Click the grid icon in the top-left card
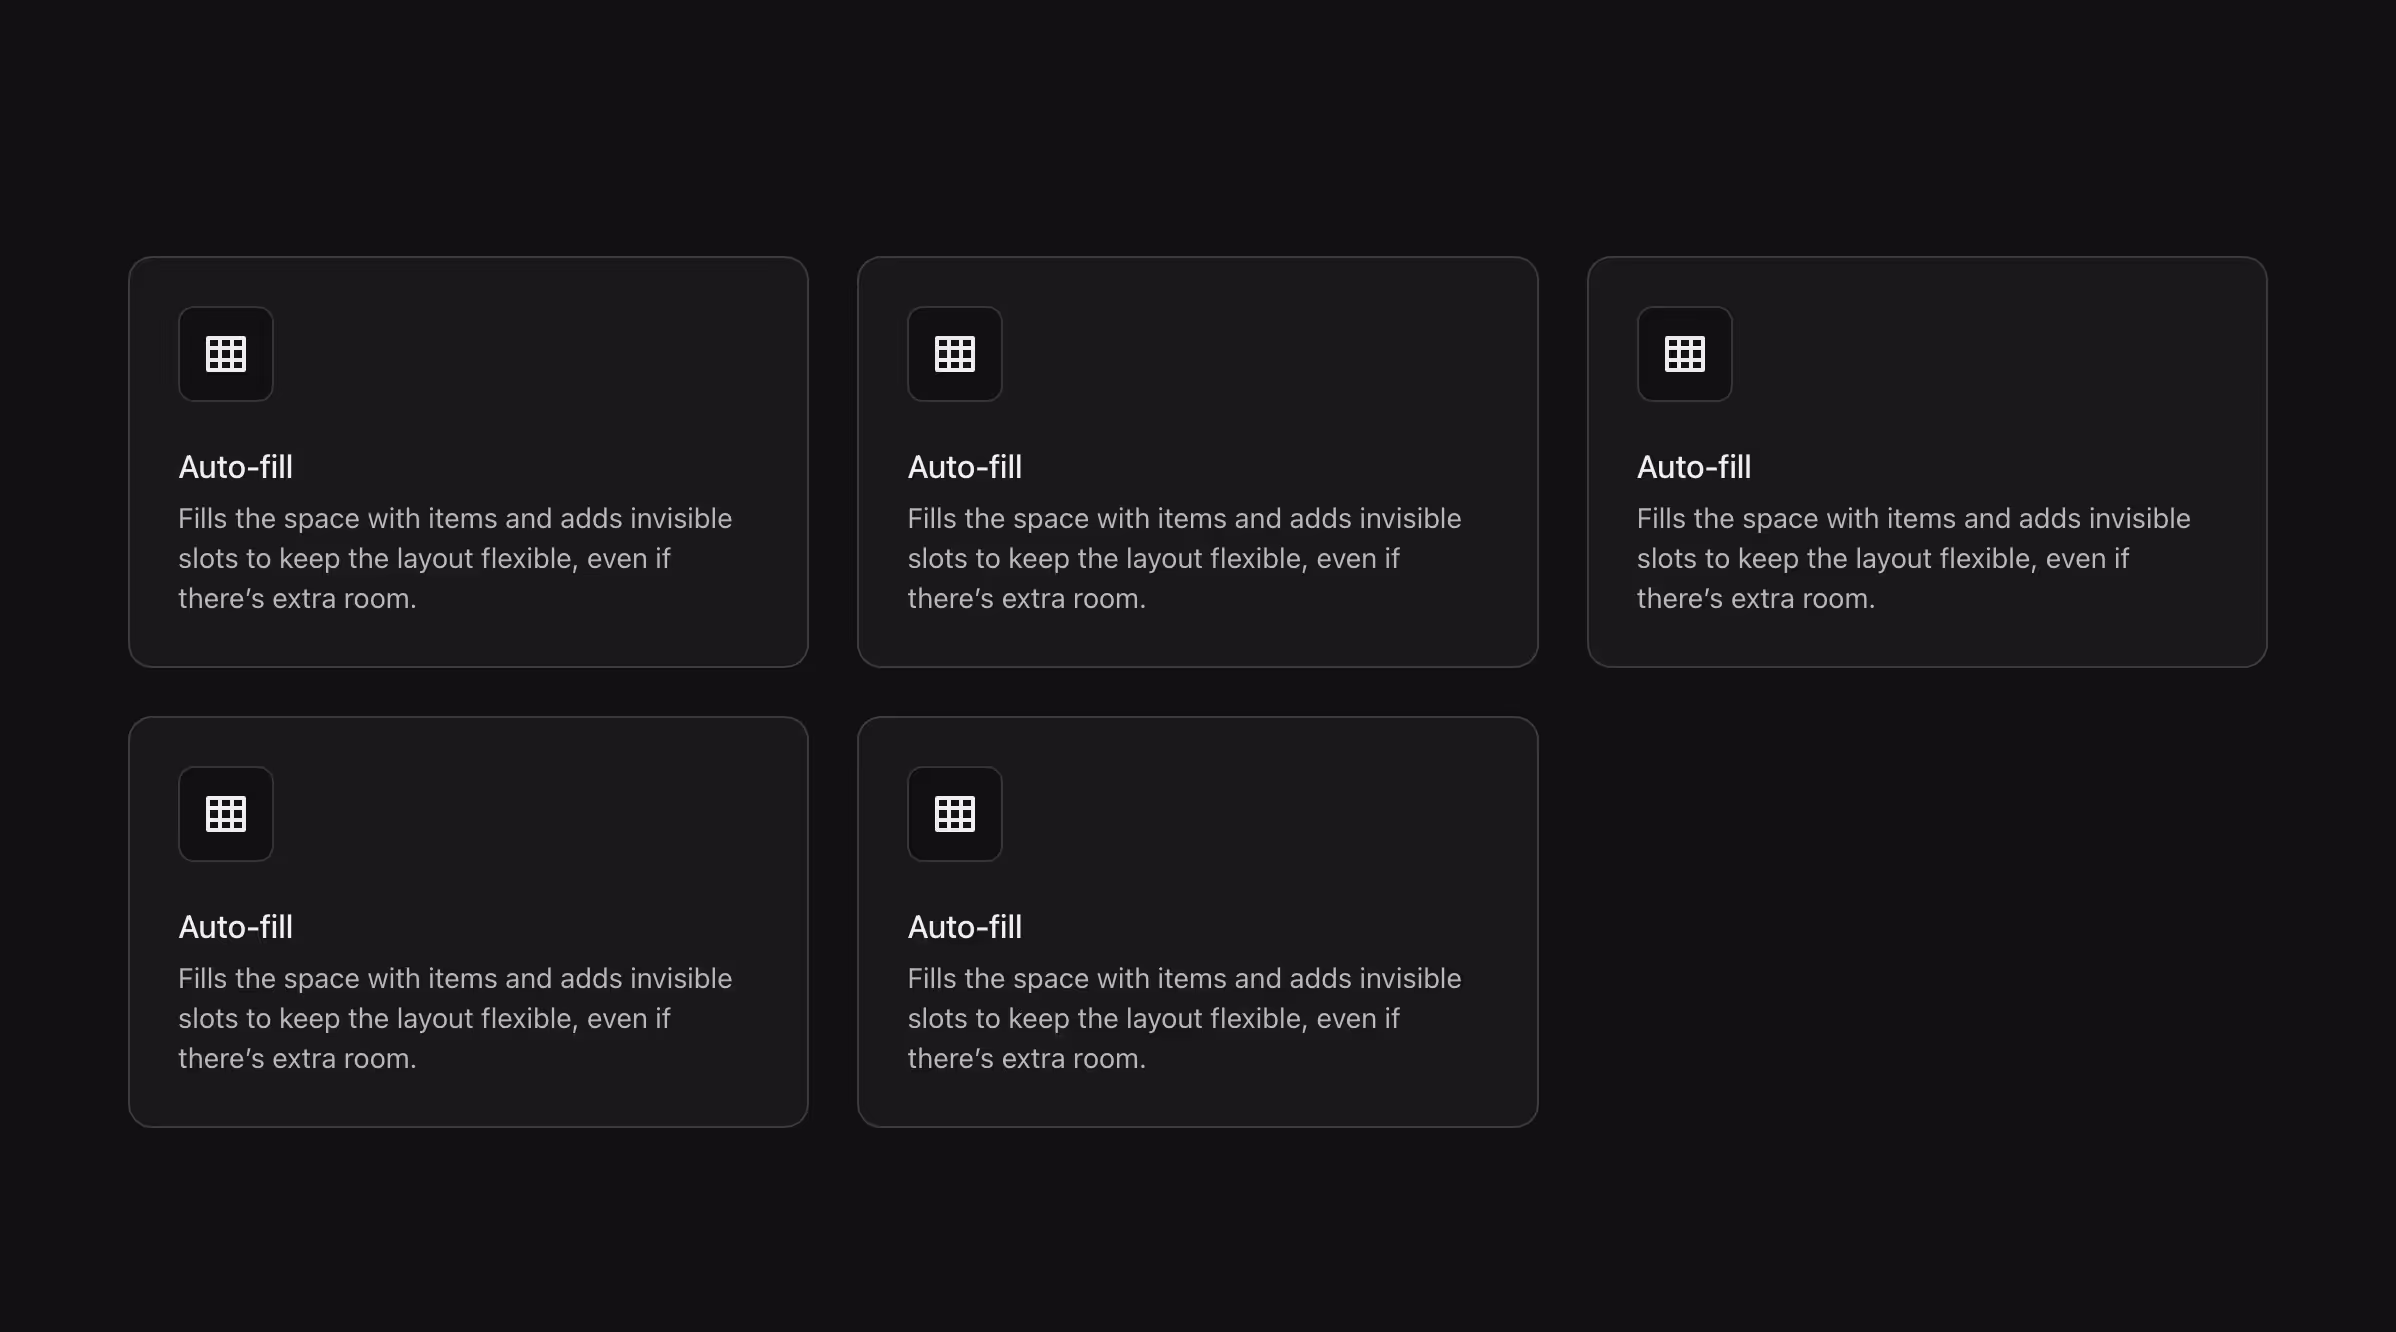This screenshot has height=1332, width=2396. pyautogui.click(x=225, y=354)
